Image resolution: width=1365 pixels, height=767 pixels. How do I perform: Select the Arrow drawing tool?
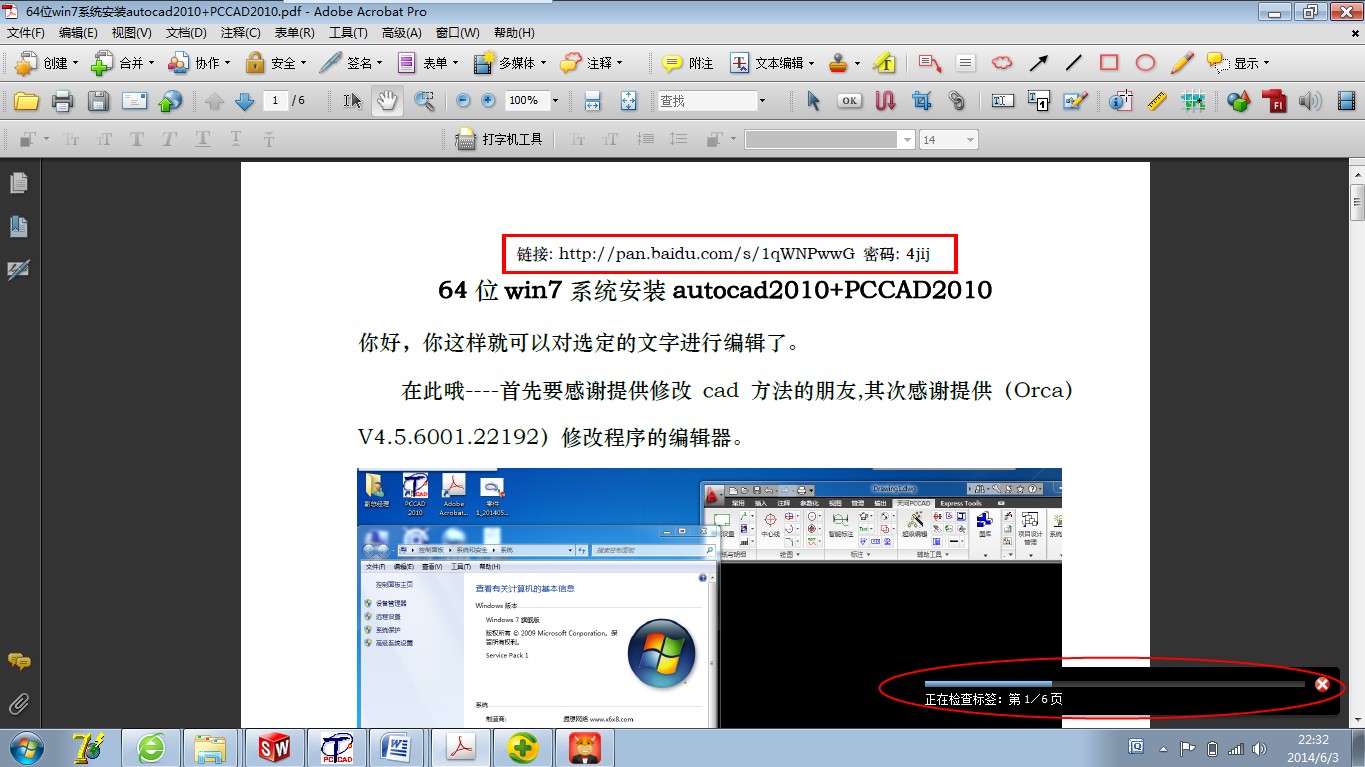pos(1039,63)
